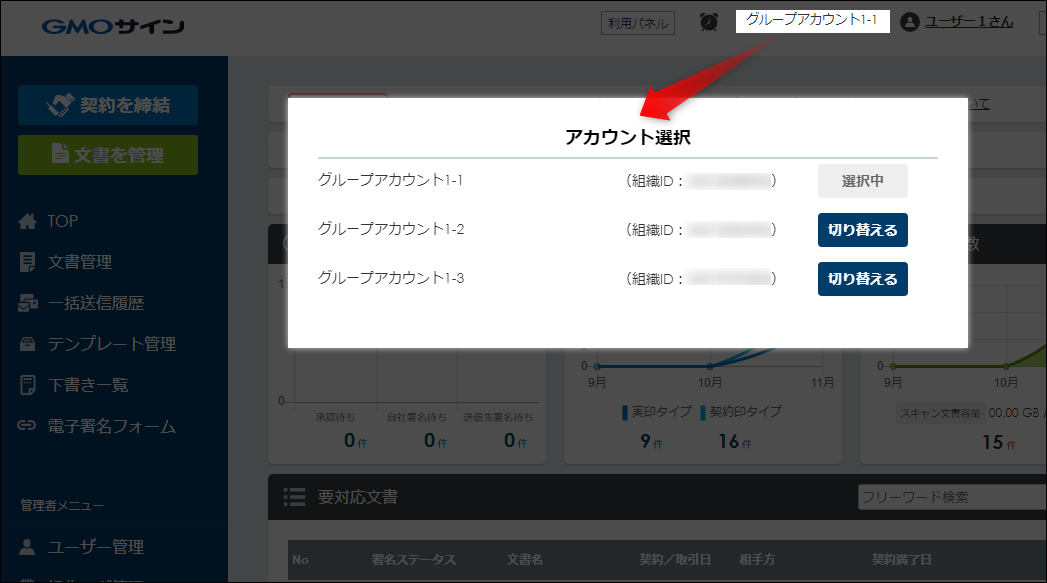Click the document icon beside 文書管理
Image resolution: width=1047 pixels, height=583 pixels.
pos(27,262)
